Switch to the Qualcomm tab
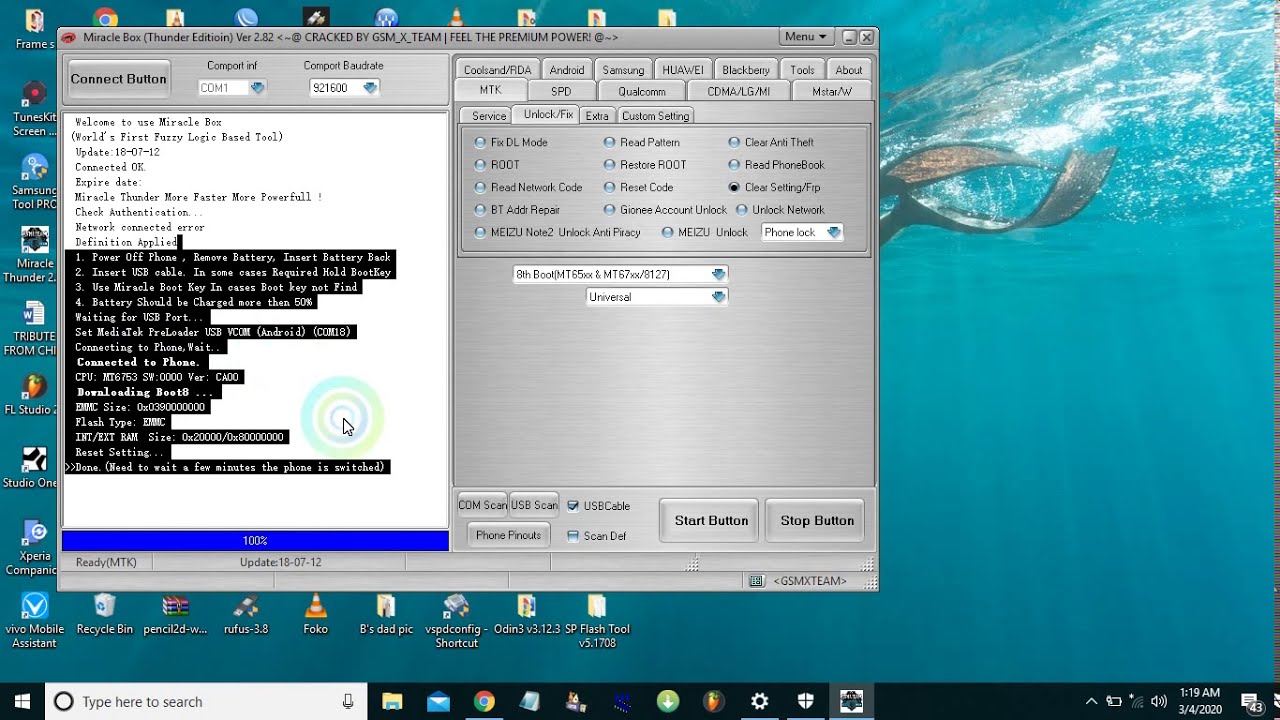 click(642, 91)
